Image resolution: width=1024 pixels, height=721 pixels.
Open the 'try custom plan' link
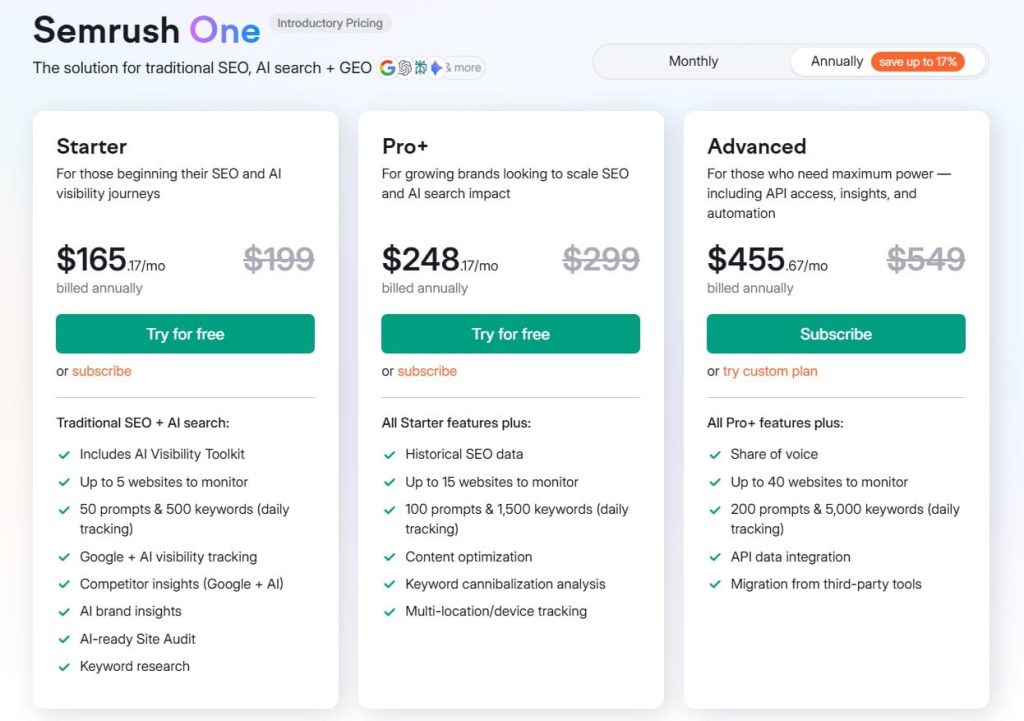click(x=770, y=371)
